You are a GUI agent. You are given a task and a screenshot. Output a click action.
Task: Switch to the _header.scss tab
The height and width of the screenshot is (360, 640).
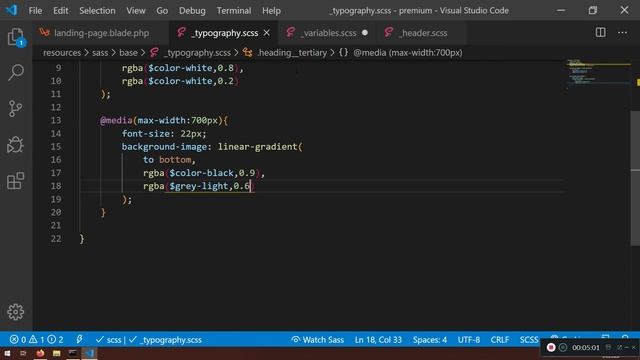422,33
